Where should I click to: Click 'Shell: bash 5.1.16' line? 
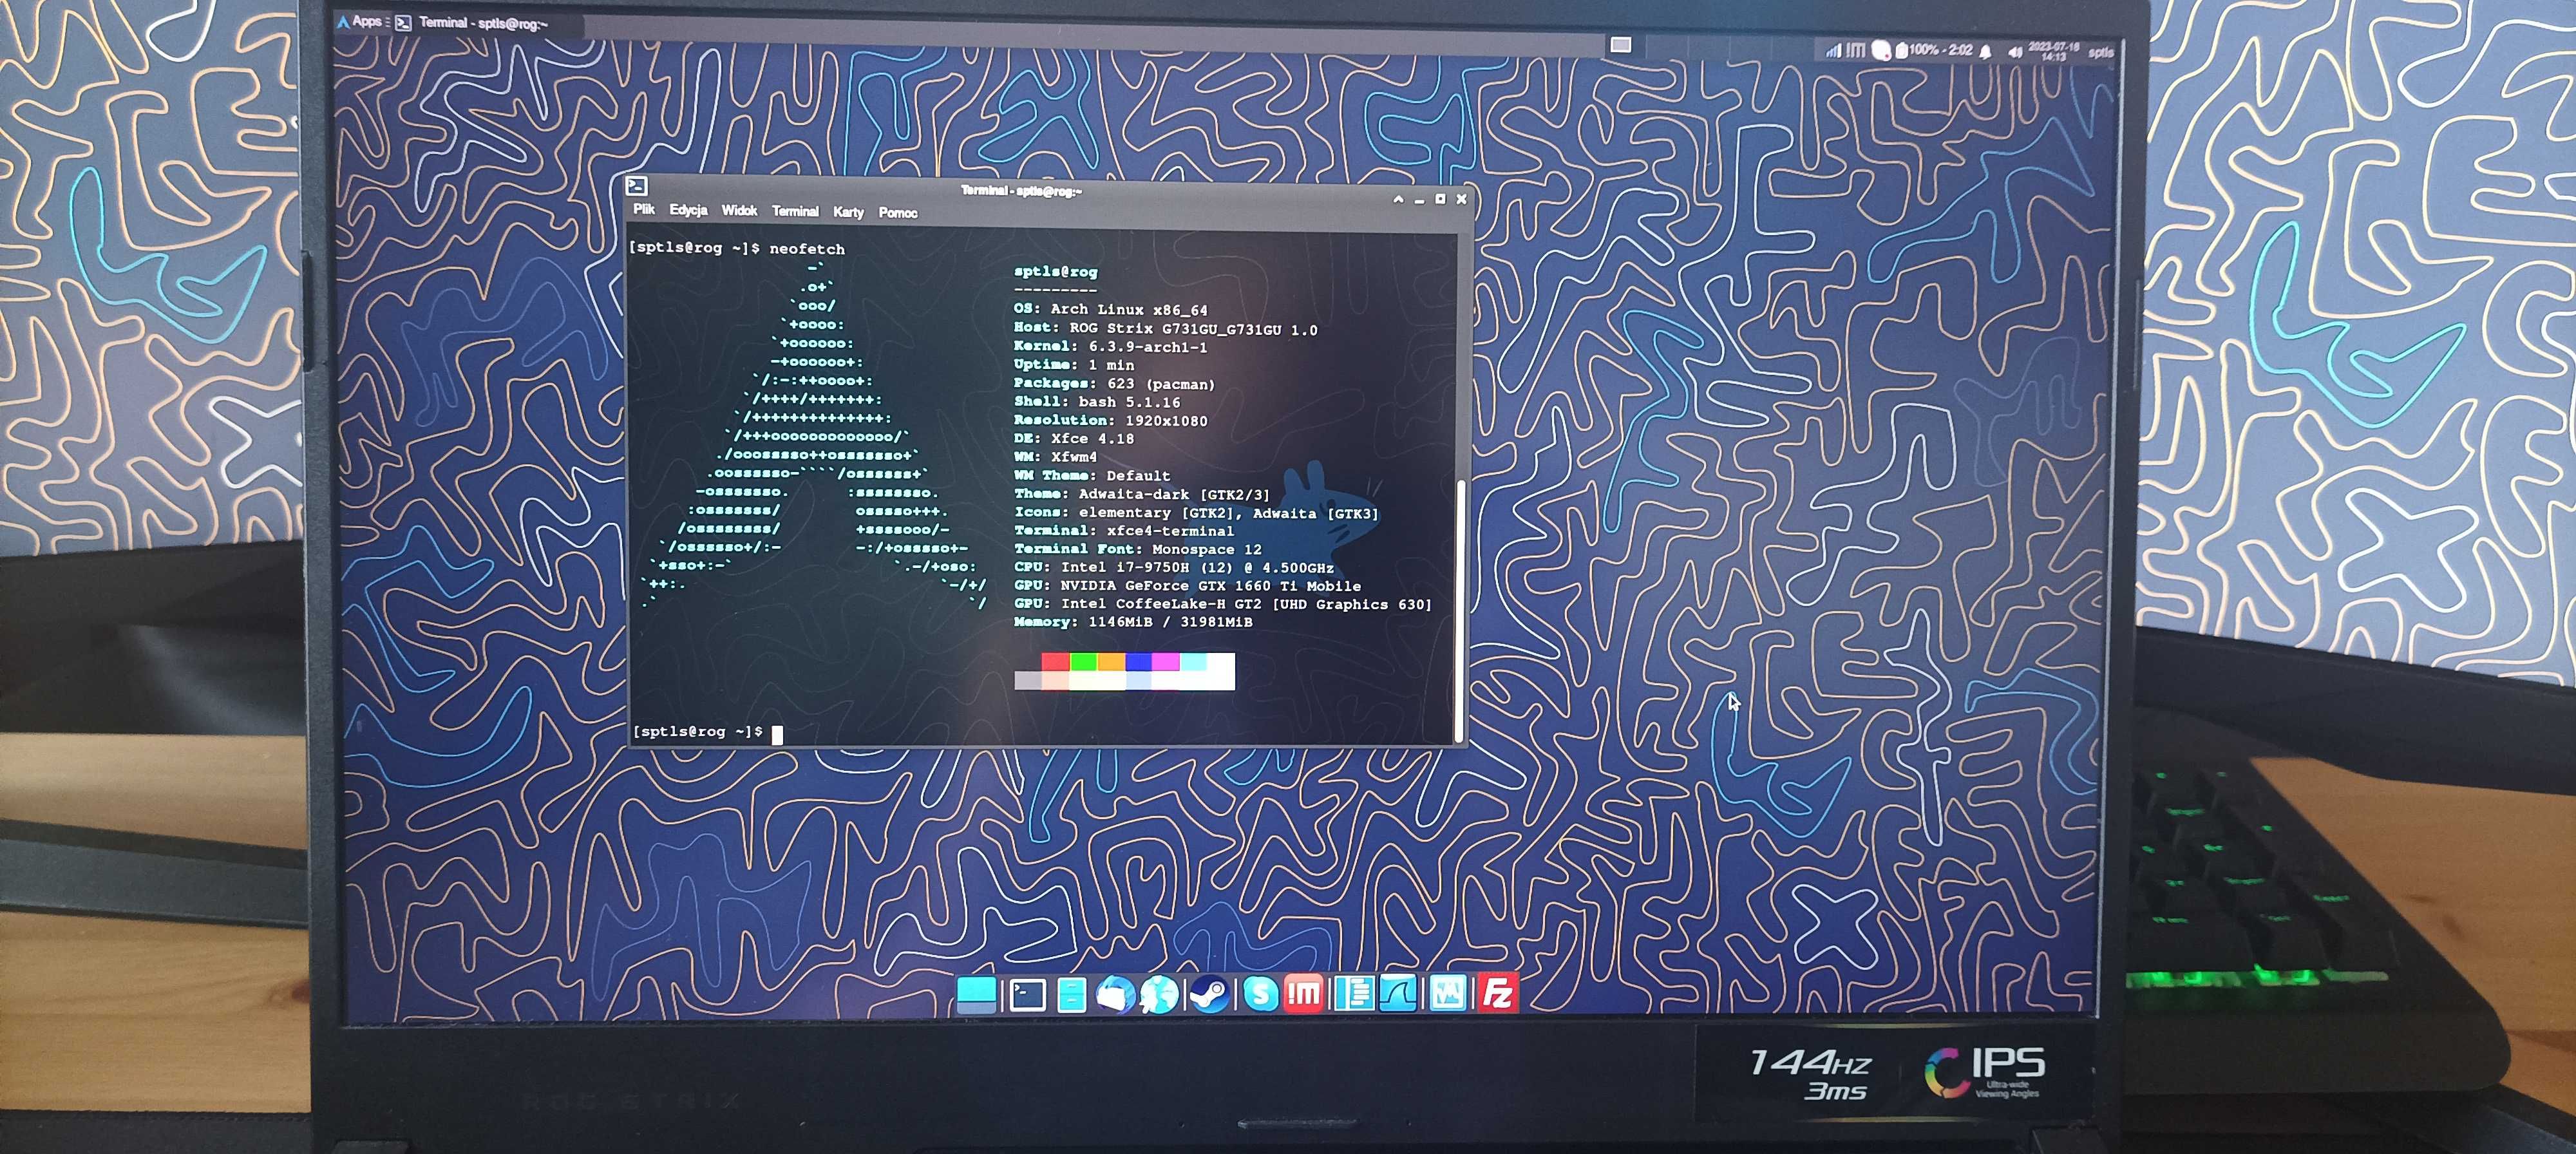click(x=1097, y=402)
